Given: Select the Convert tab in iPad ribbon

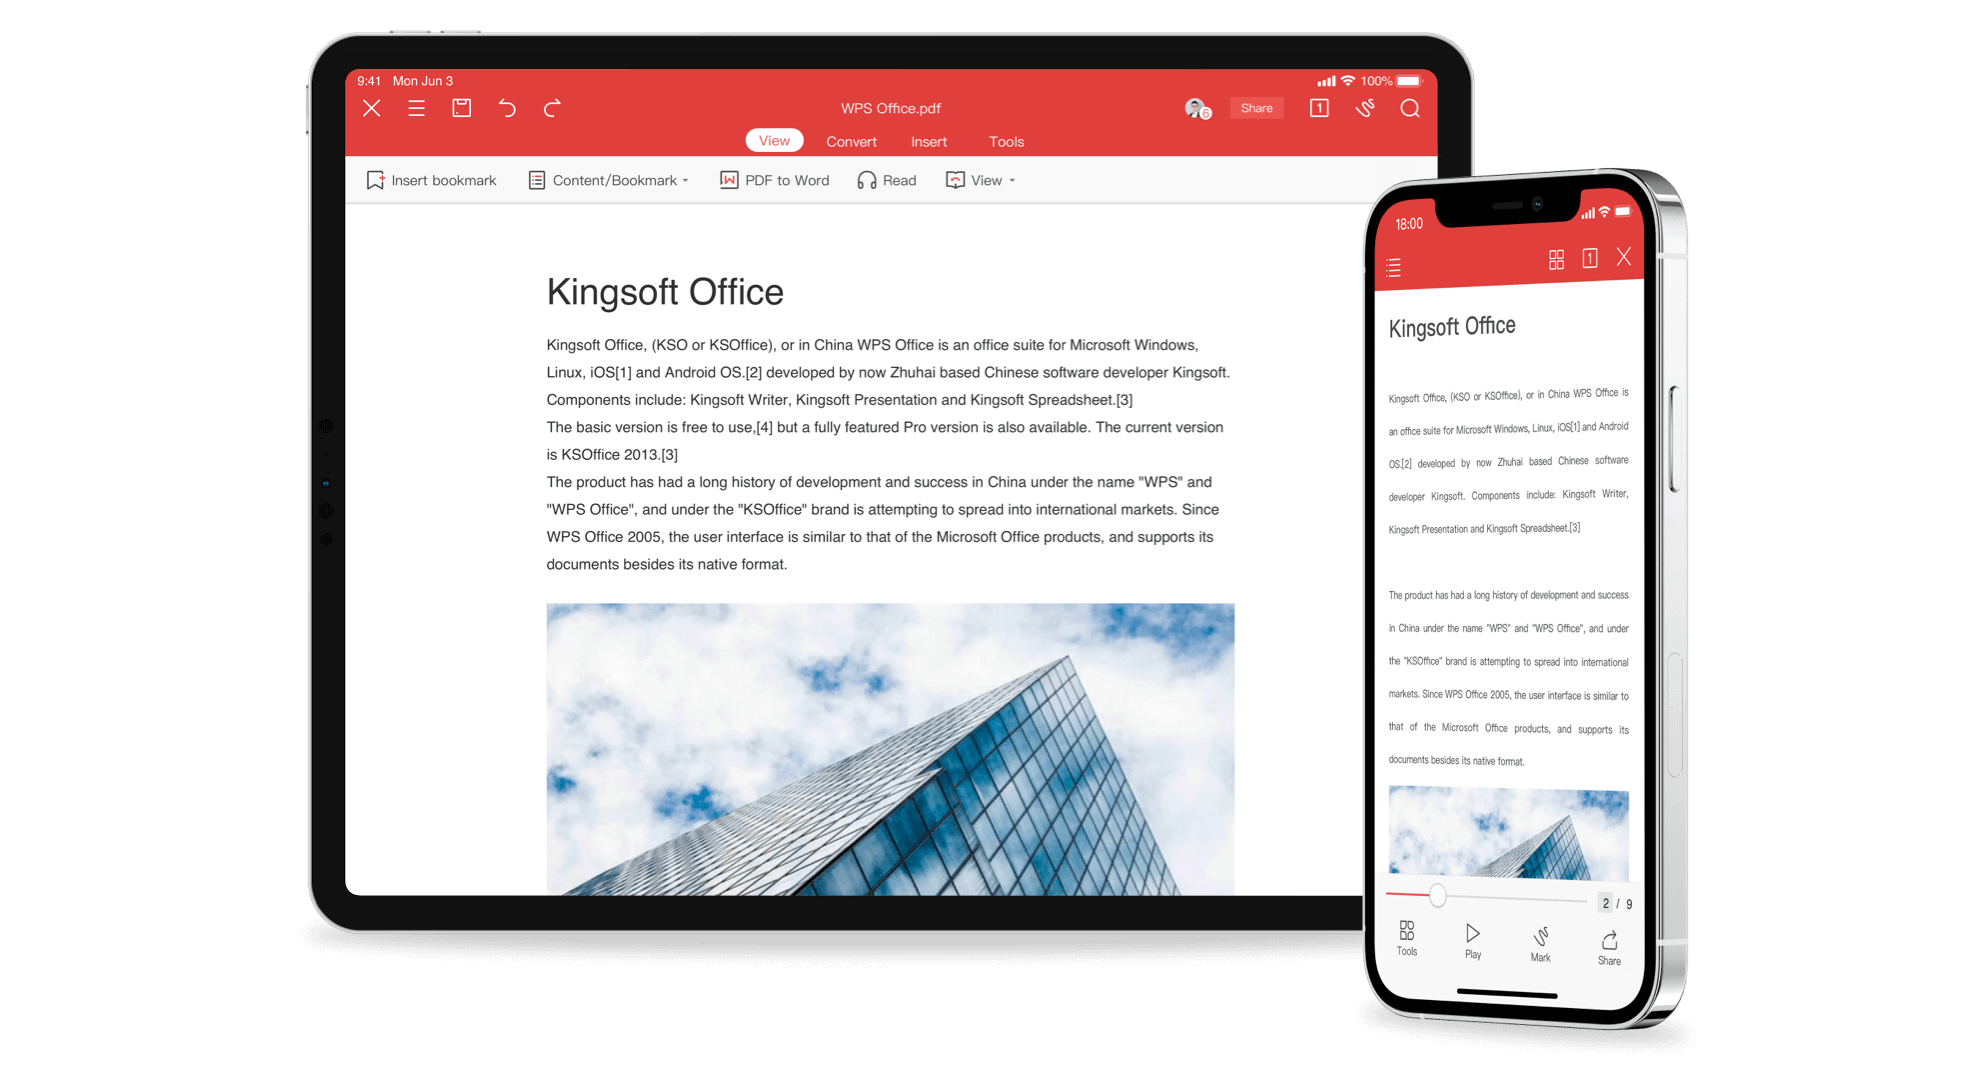Looking at the screenshot, I should [x=852, y=141].
